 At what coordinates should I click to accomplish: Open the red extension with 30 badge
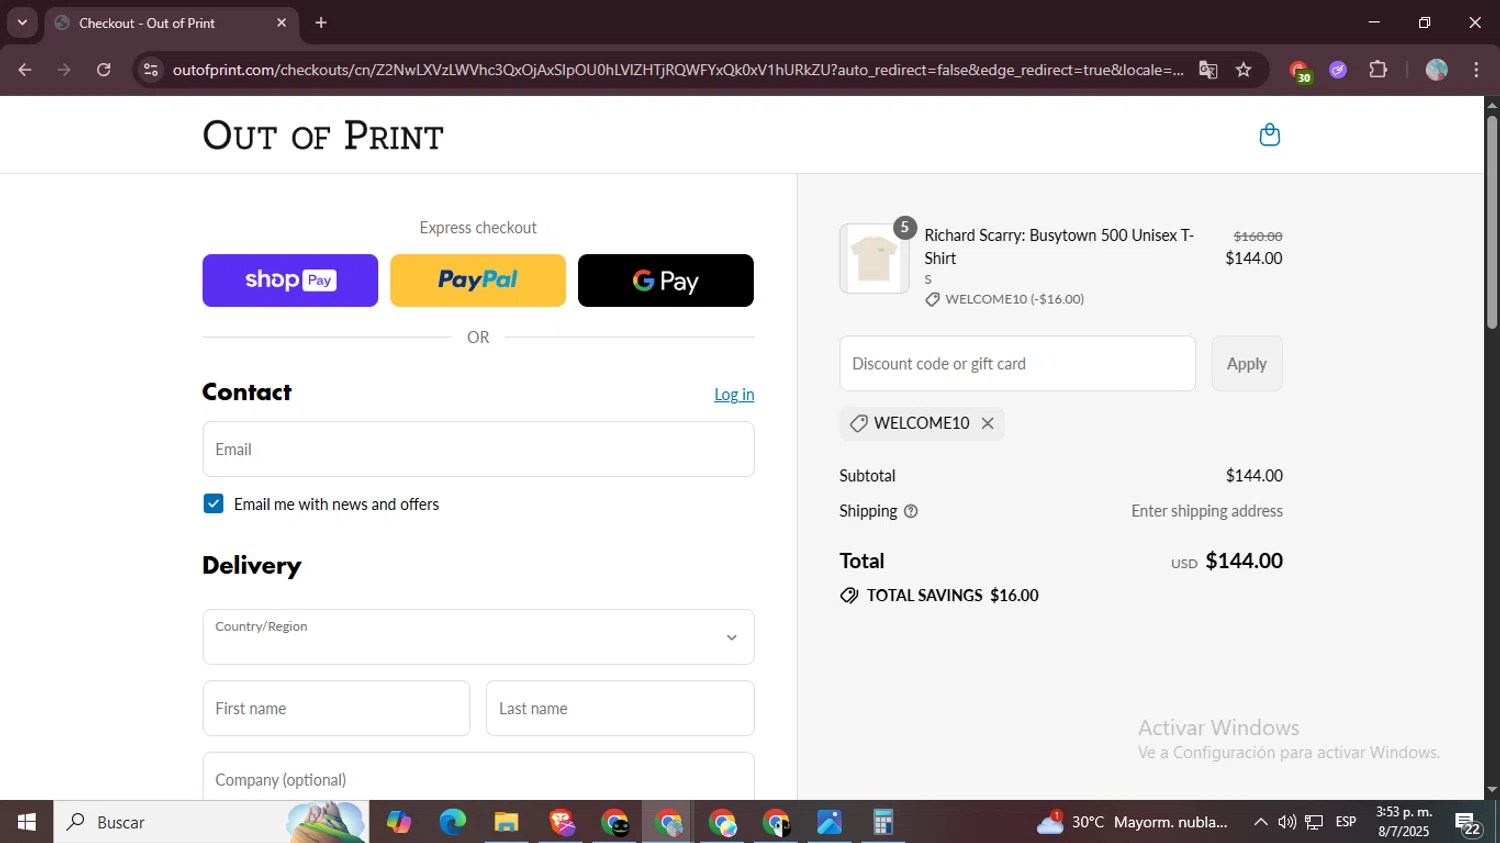(1299, 71)
